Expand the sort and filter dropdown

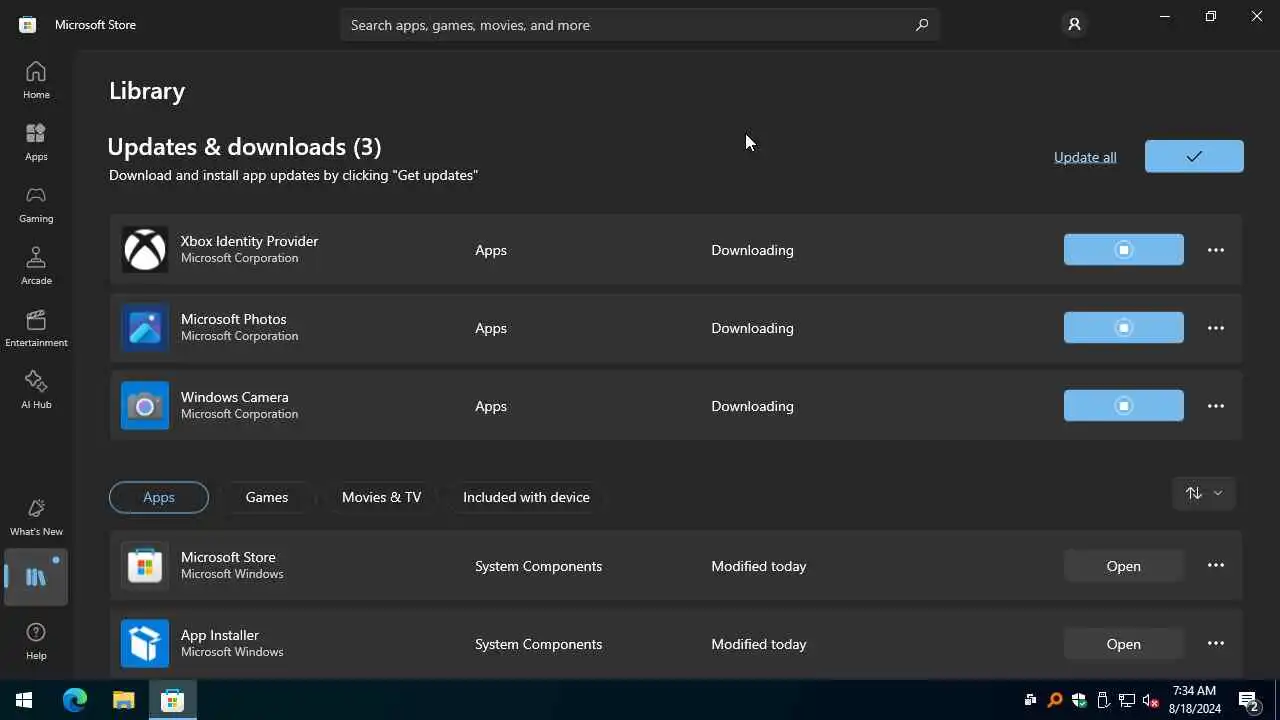pyautogui.click(x=1204, y=493)
